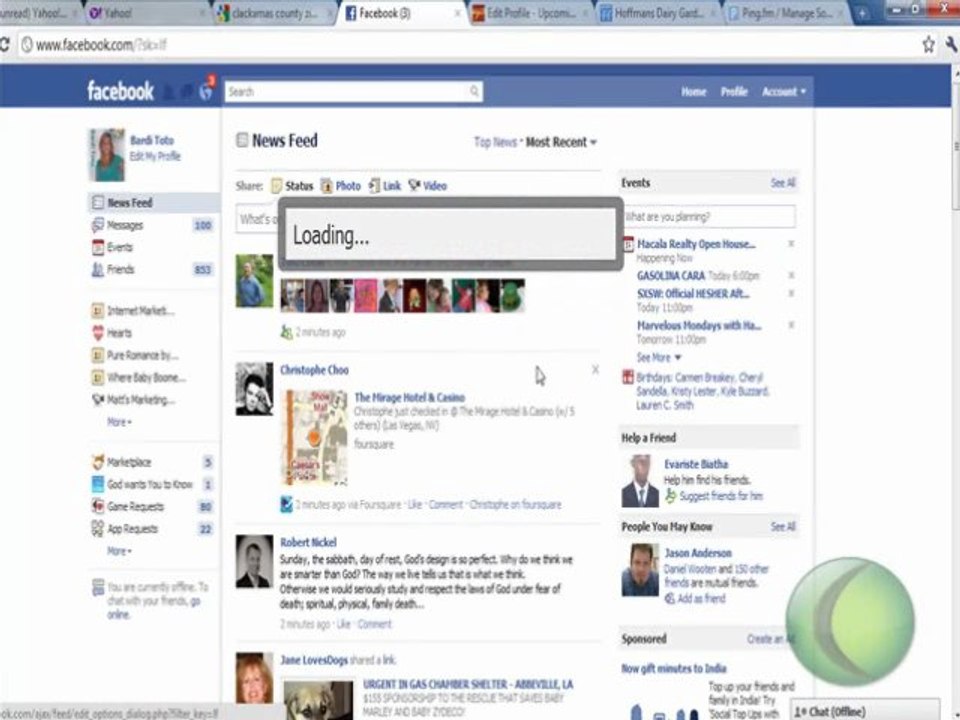
Task: Switch to Ping.fm Manage tab
Action: pos(786,13)
